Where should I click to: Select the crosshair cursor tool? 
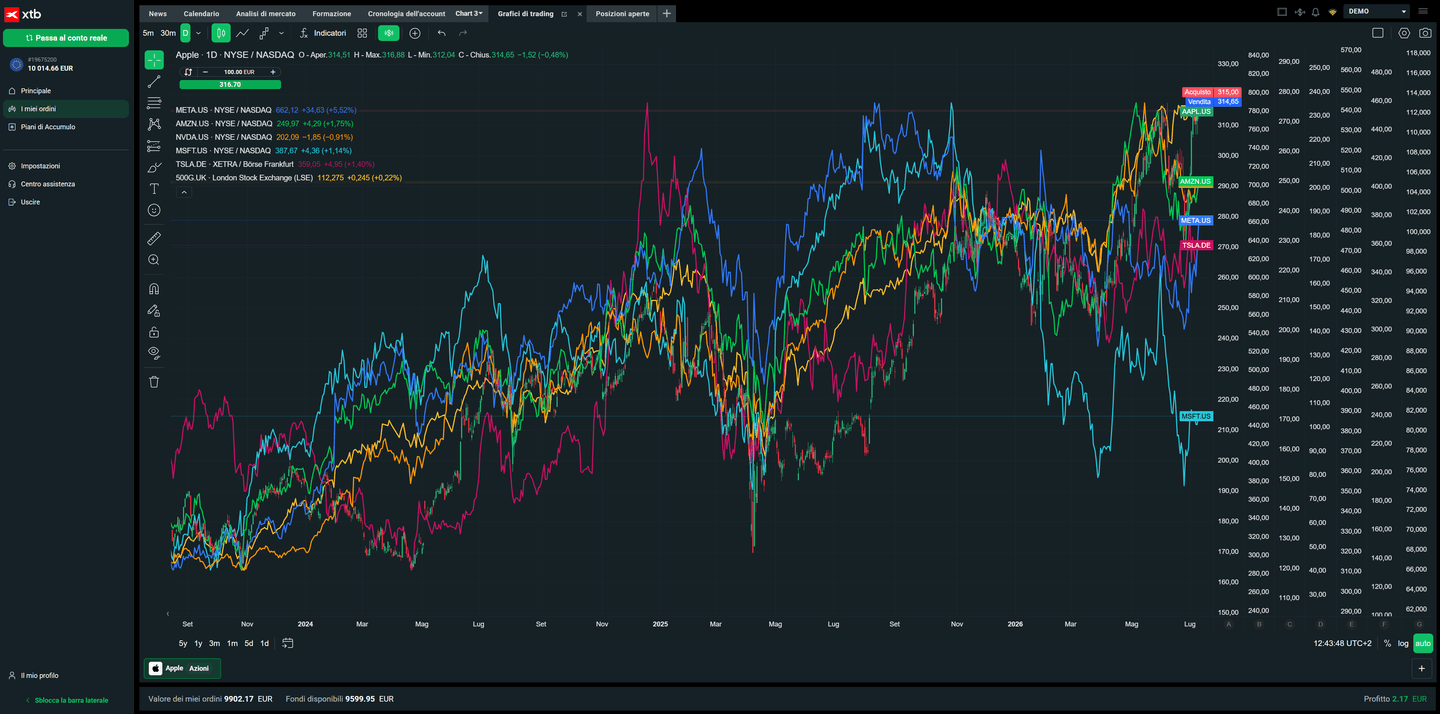pyautogui.click(x=154, y=60)
